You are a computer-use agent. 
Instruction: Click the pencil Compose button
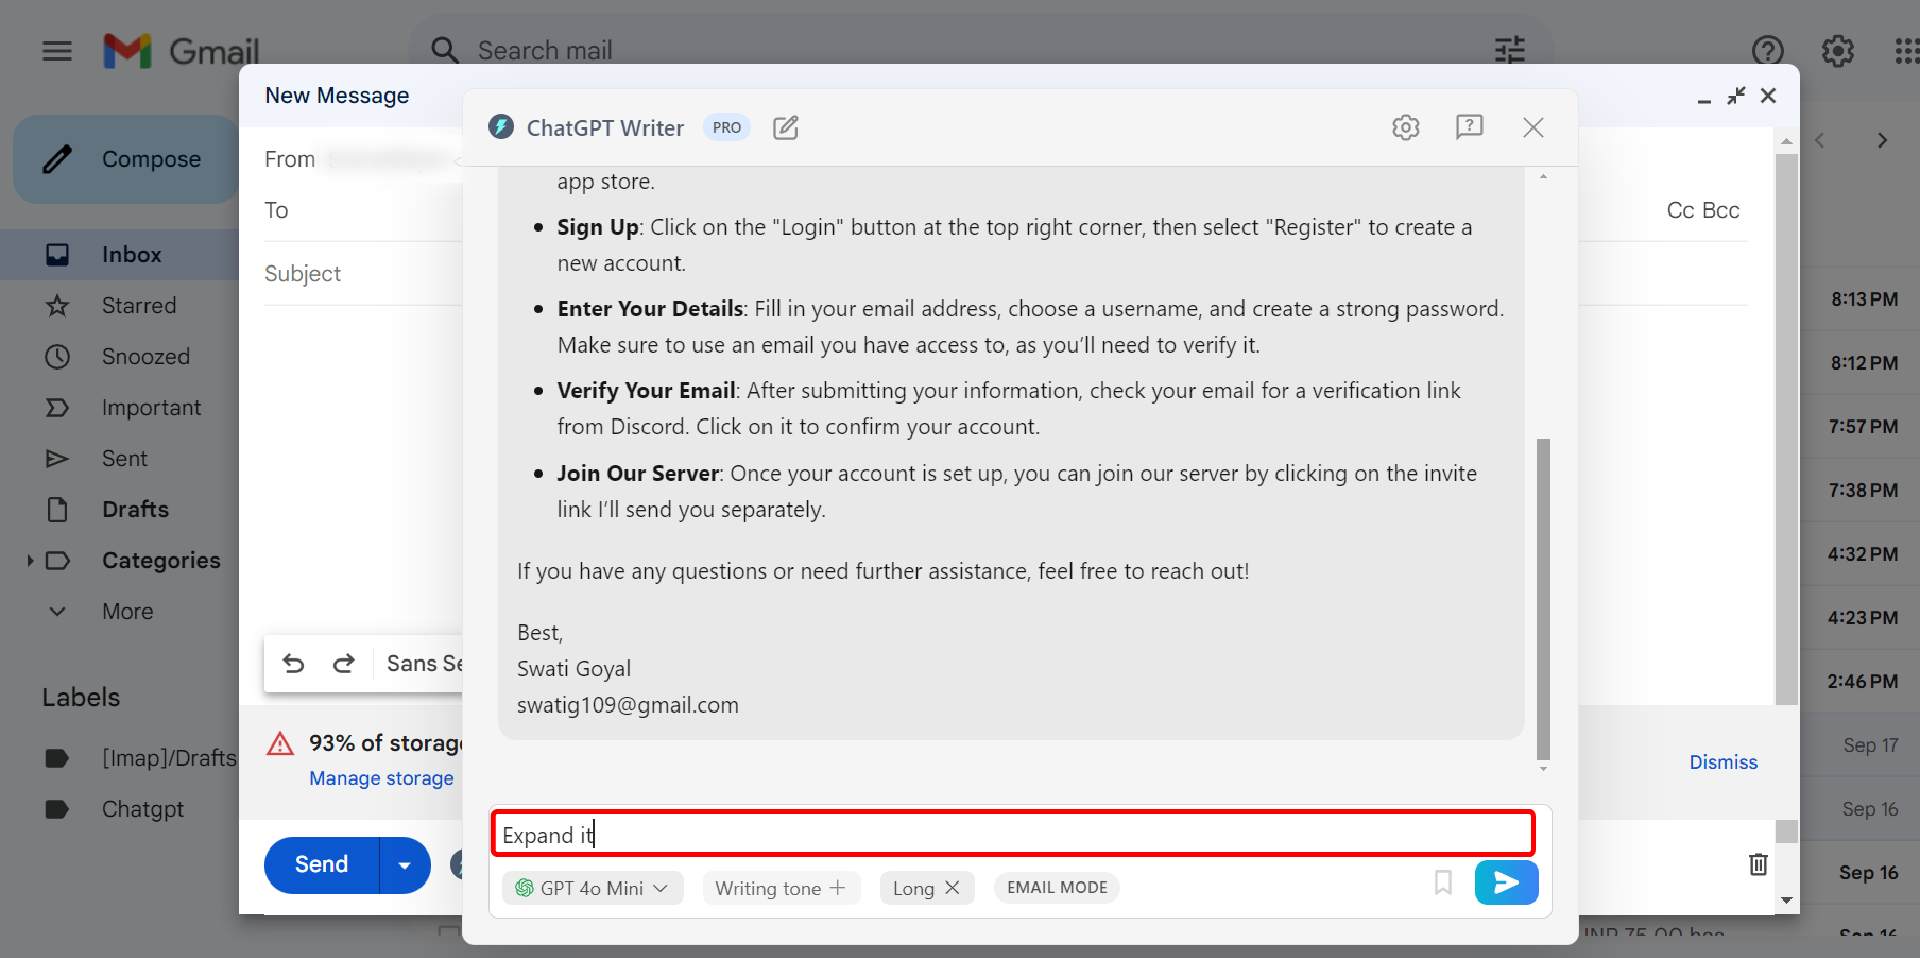[126, 159]
